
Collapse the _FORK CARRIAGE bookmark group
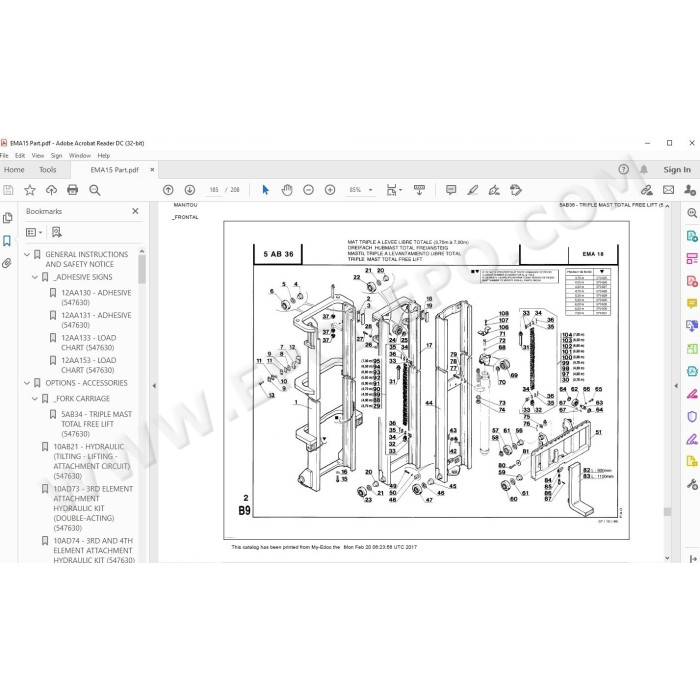(x=35, y=399)
